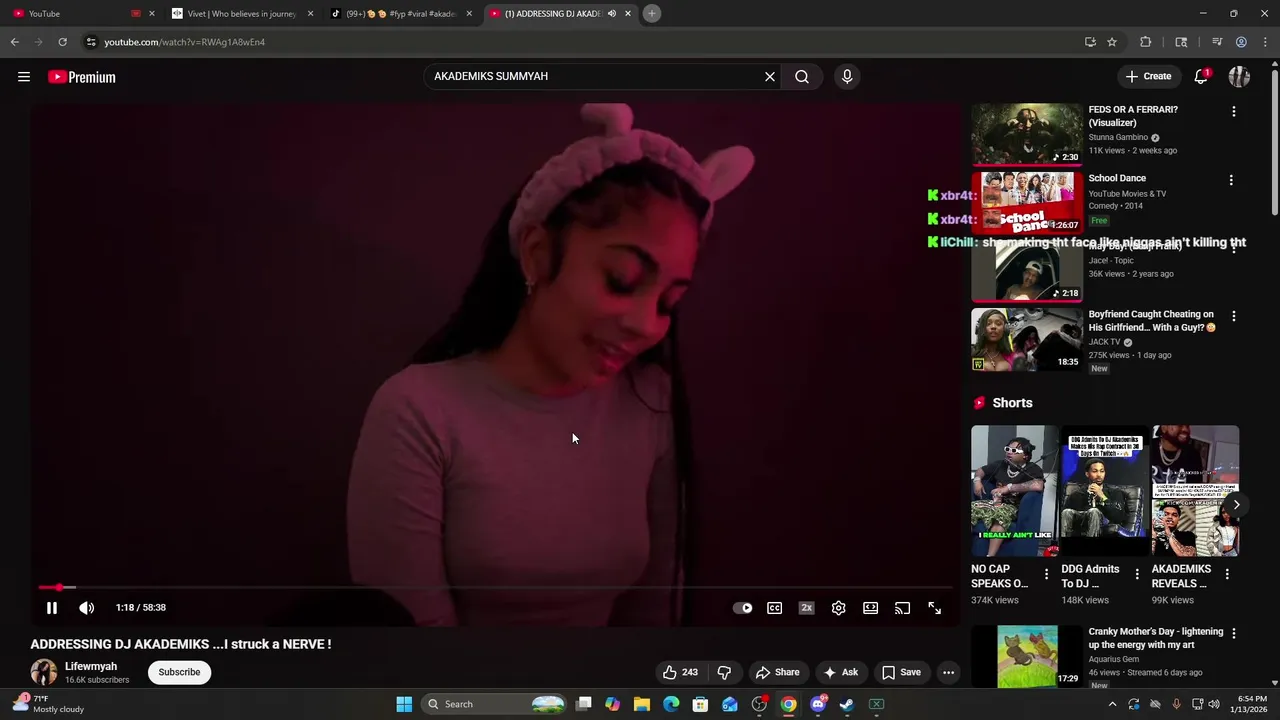Open the School Dance movie thumbnail
The image size is (1280, 720).
coord(1027,202)
